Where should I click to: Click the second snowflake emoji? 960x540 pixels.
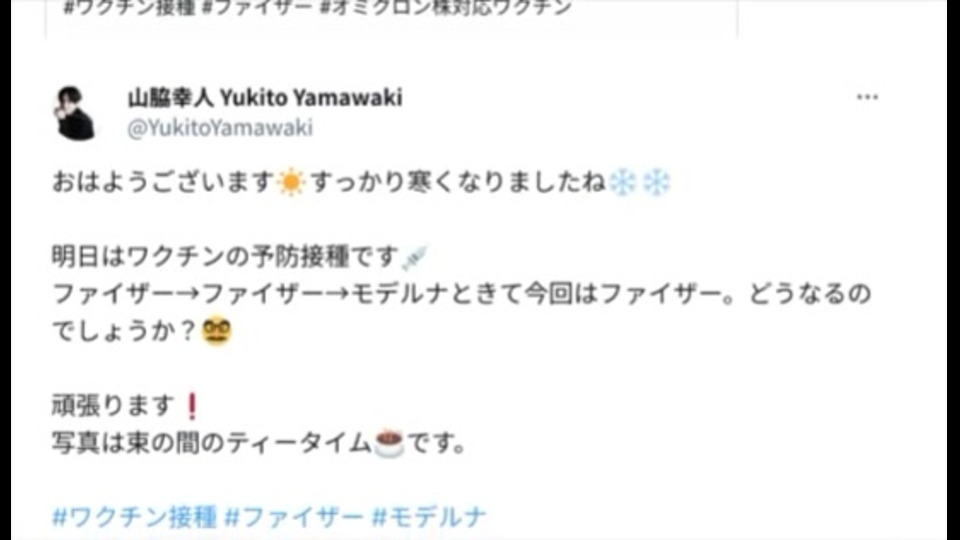pos(656,182)
